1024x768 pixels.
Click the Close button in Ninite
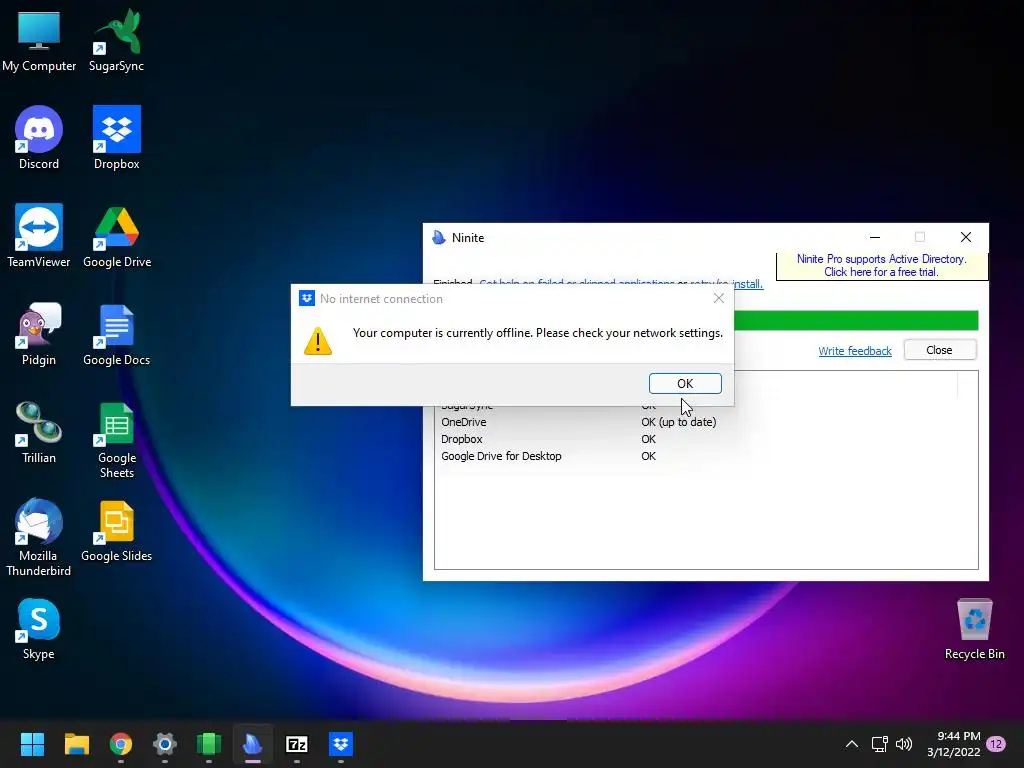940,350
